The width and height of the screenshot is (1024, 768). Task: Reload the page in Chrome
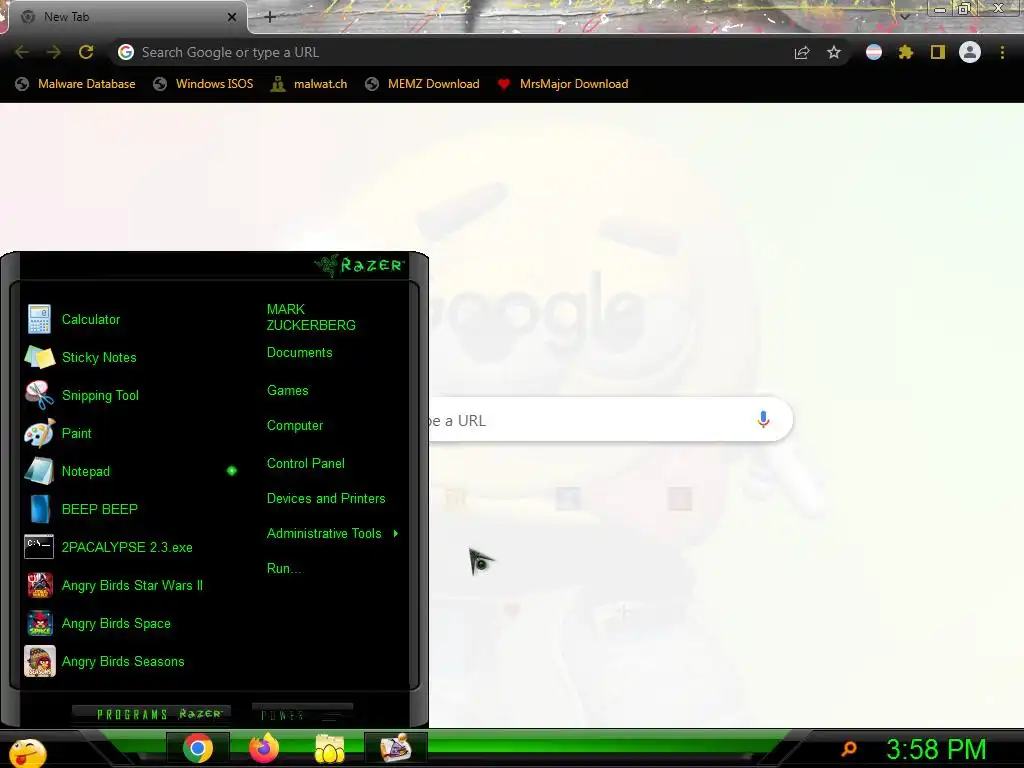pos(86,52)
